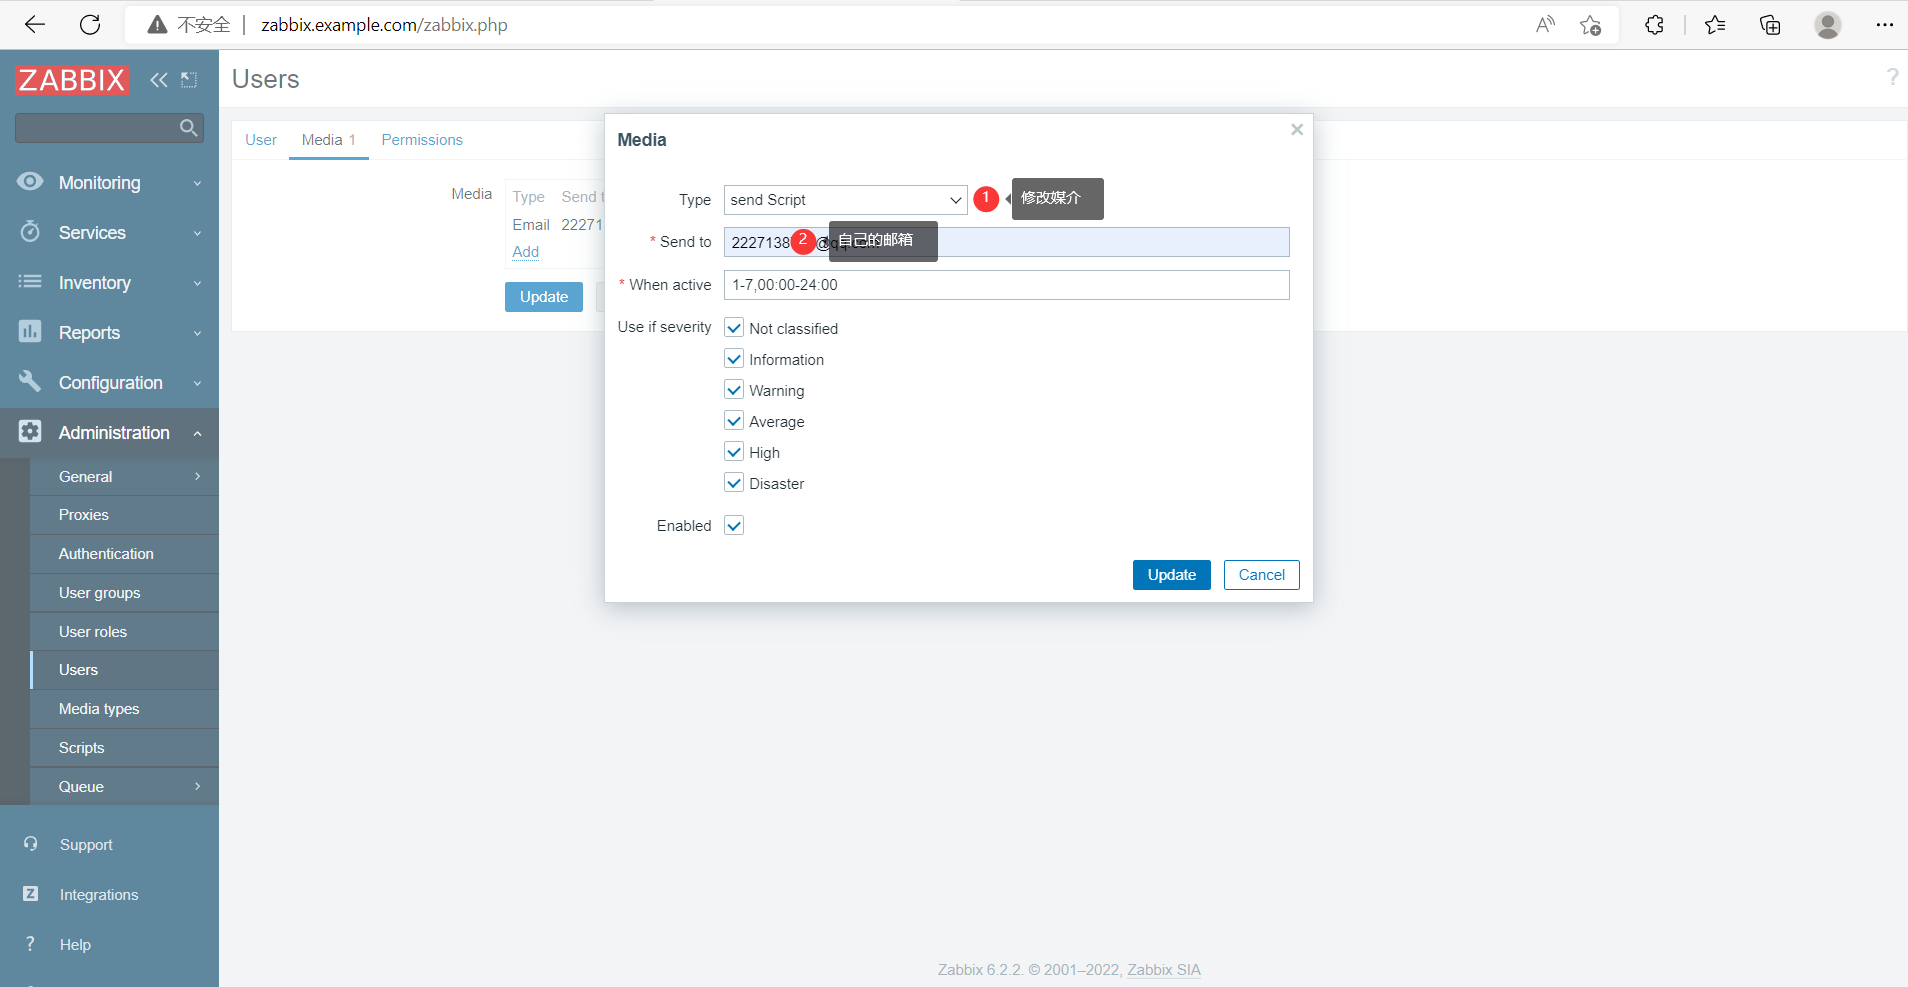Expand the Services menu

click(109, 233)
